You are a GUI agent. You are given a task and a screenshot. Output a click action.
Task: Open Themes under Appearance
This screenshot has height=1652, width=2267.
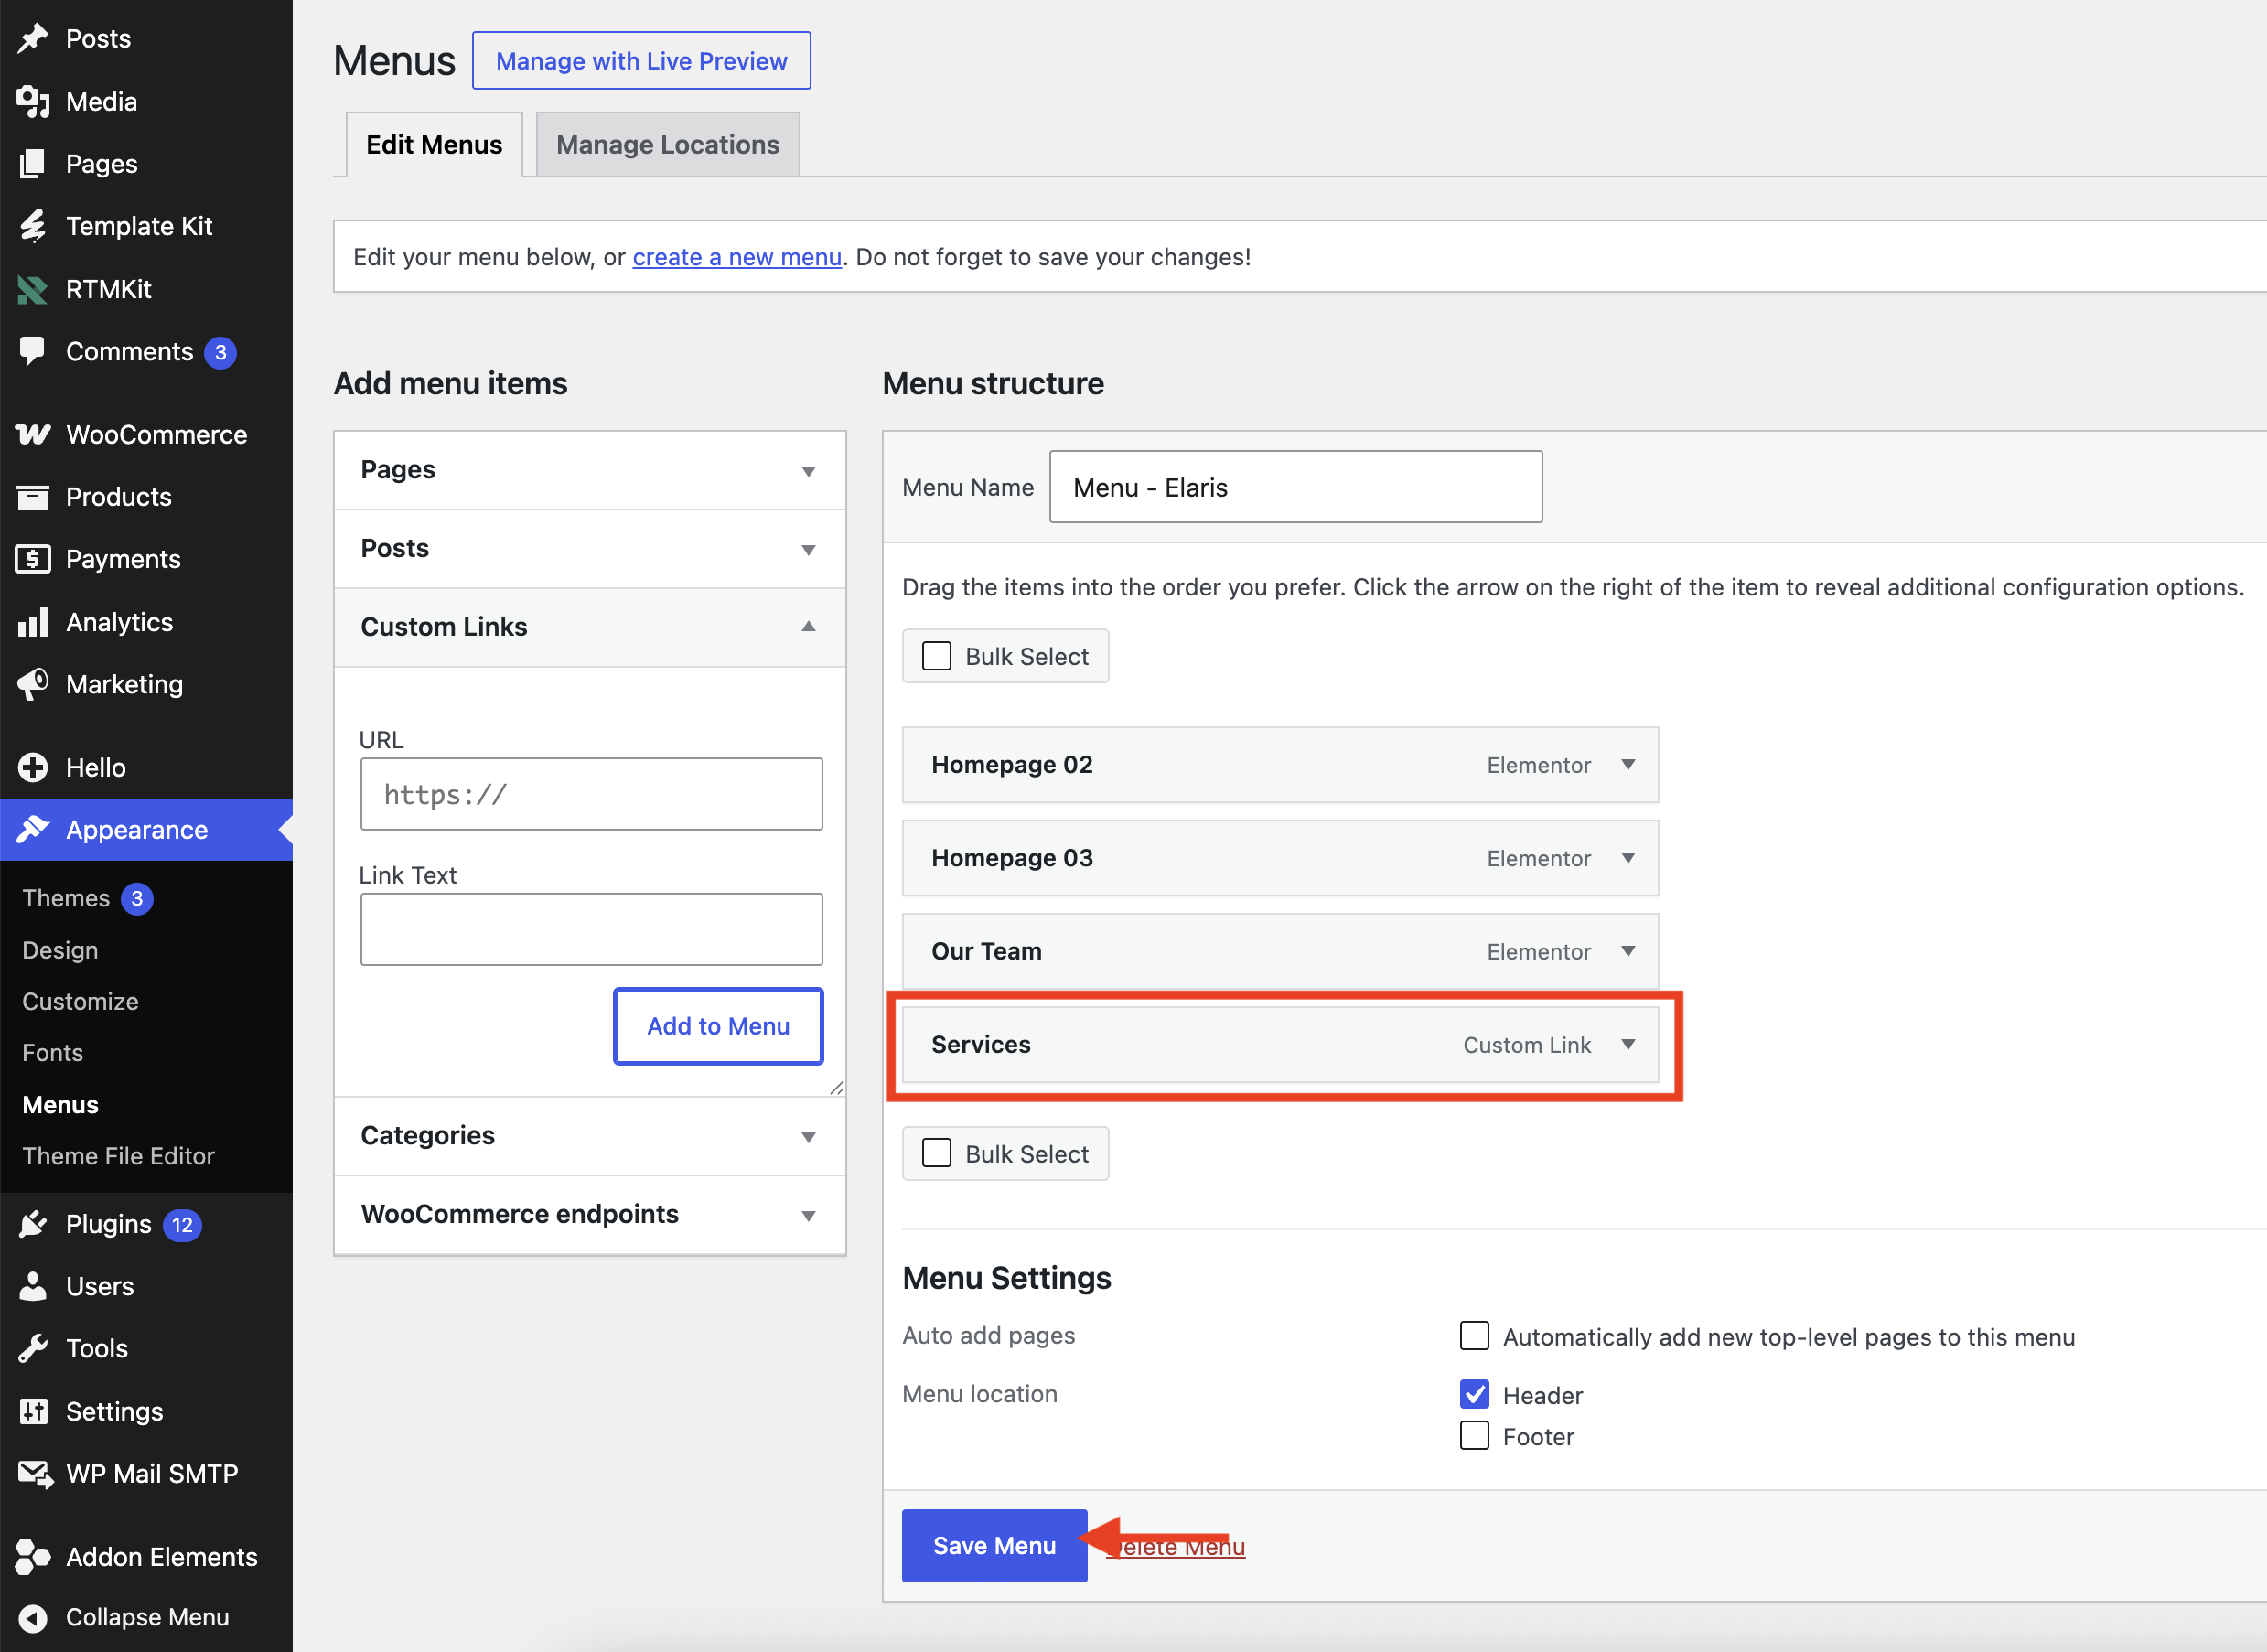(66, 898)
